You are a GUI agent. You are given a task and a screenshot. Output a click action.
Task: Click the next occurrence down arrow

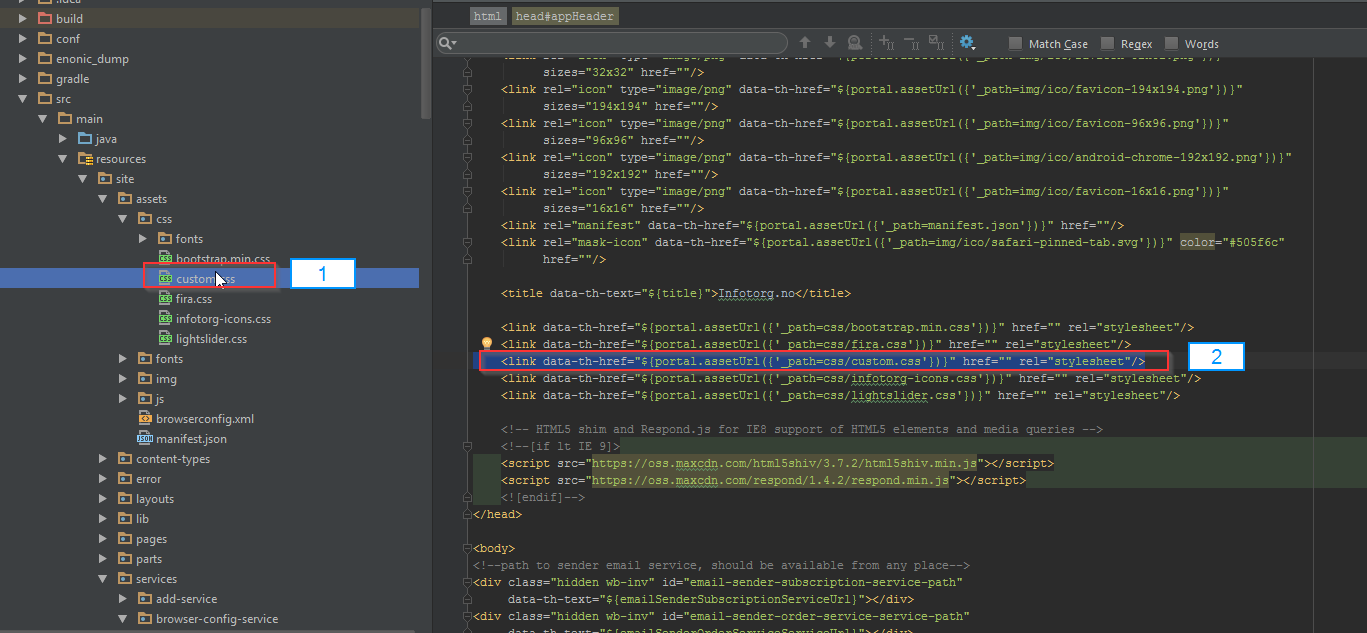(x=829, y=43)
